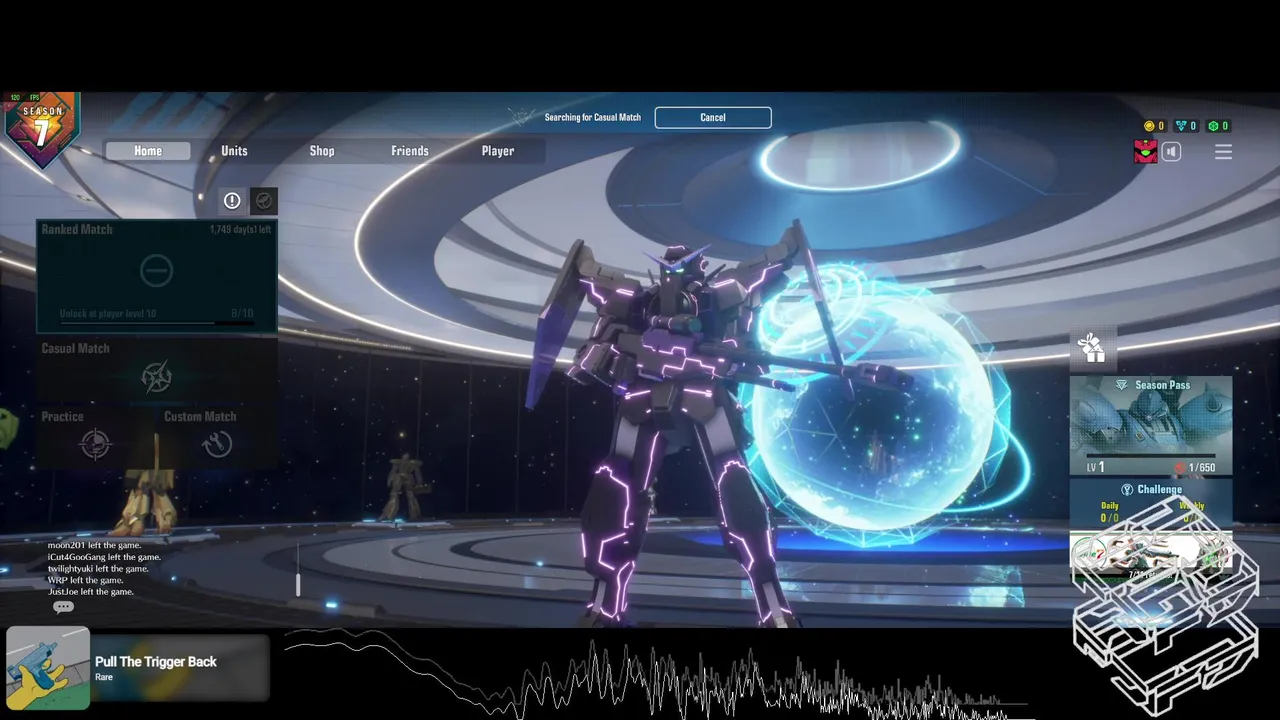Start a Casual Match
Image resolution: width=1280 pixels, height=720 pixels.
click(x=157, y=369)
